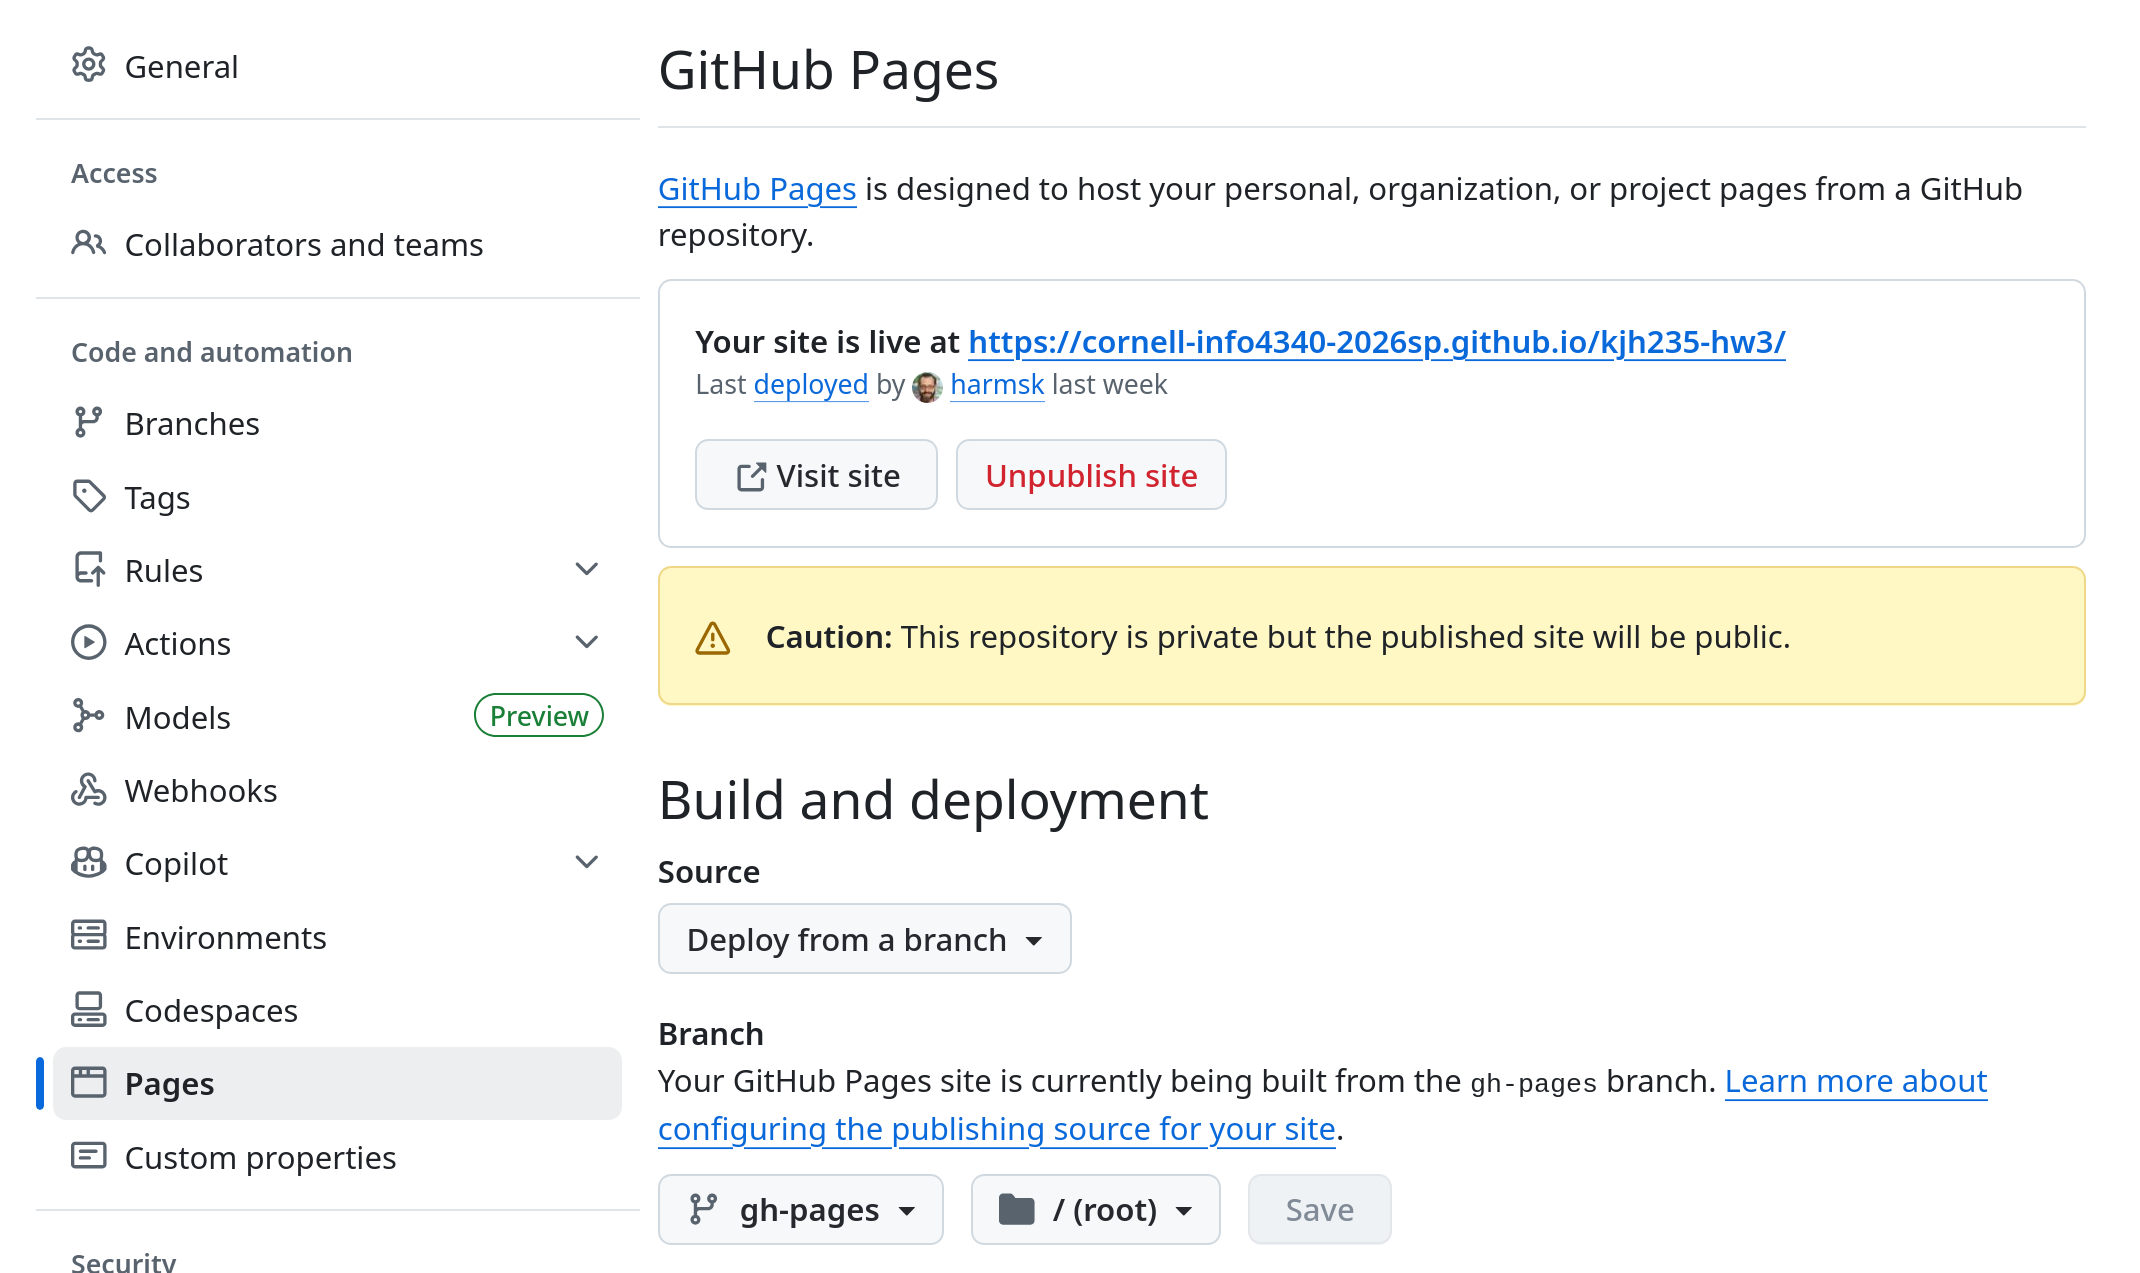Open the Deploy from a branch dropdown
Viewport: 2140px width, 1273px height.
(864, 939)
